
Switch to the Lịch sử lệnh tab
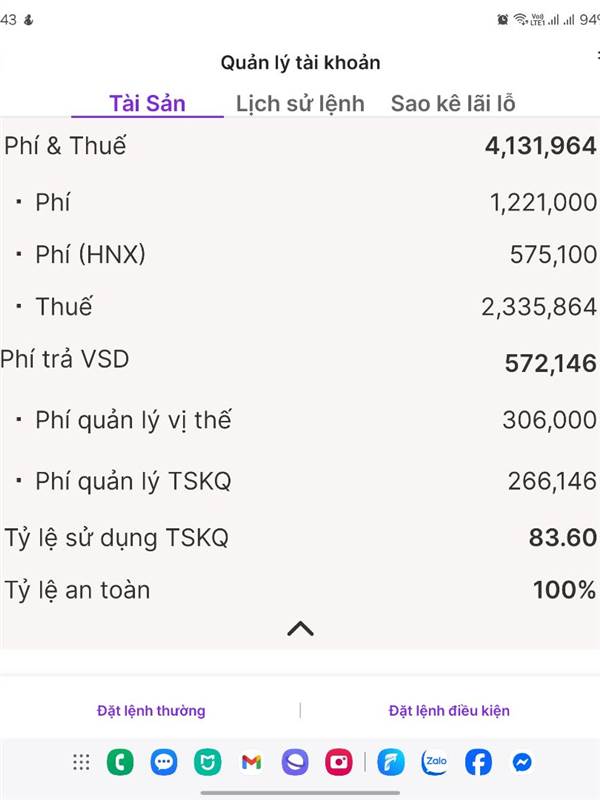[300, 104]
